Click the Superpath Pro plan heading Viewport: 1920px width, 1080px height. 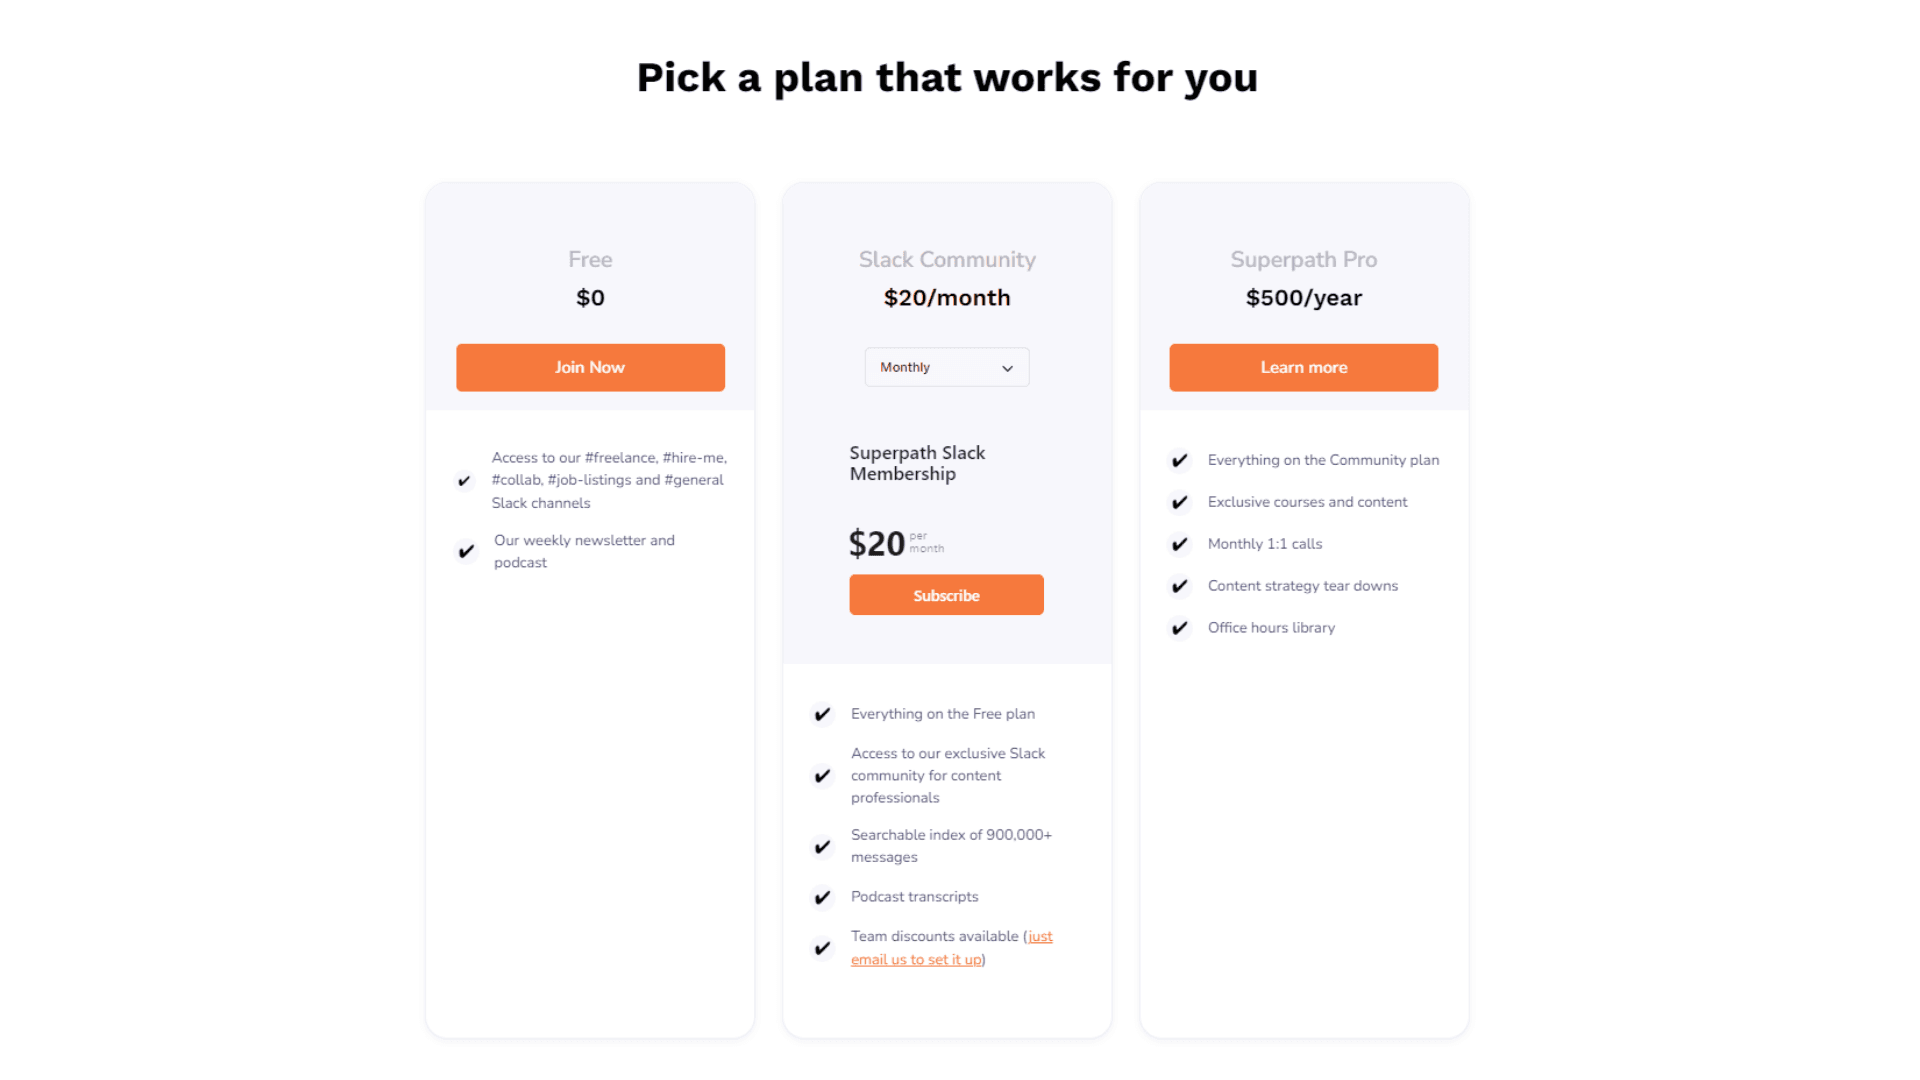pos(1303,260)
